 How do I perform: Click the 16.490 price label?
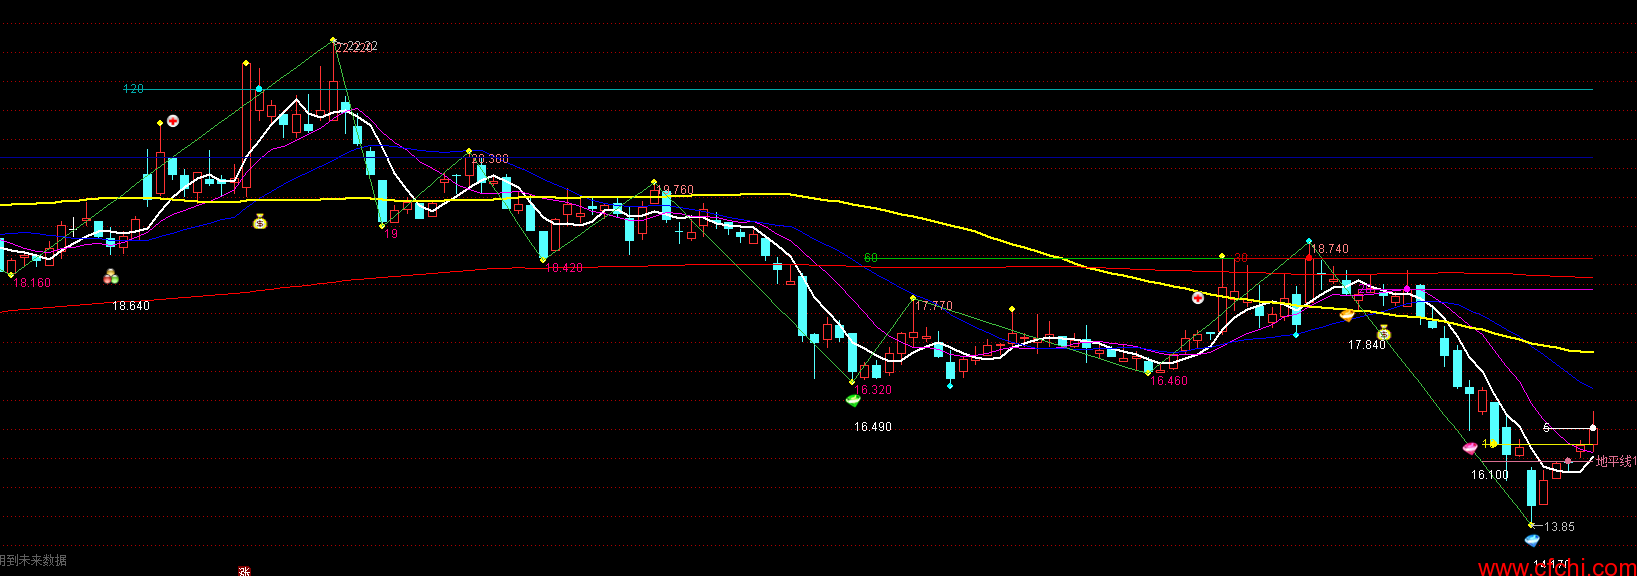[x=873, y=427]
